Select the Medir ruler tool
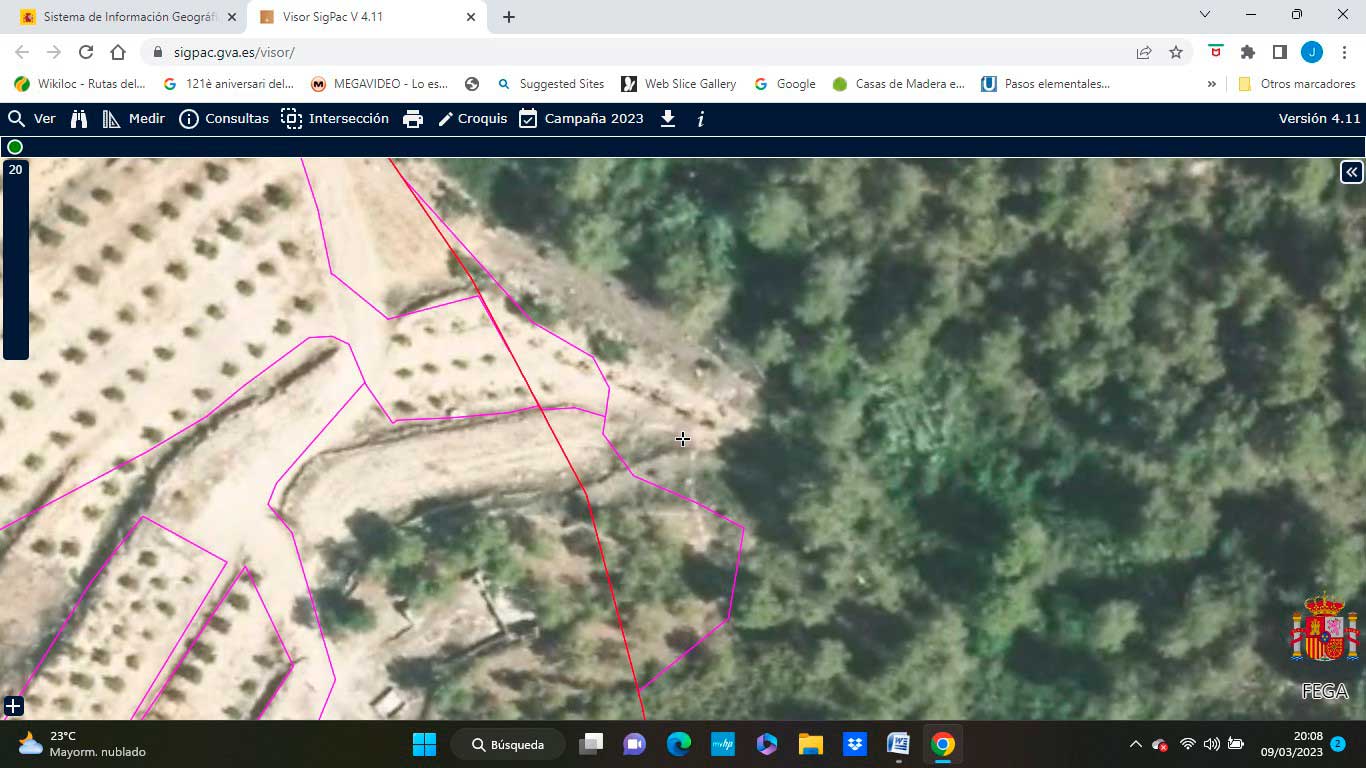The width and height of the screenshot is (1366, 768). [134, 119]
